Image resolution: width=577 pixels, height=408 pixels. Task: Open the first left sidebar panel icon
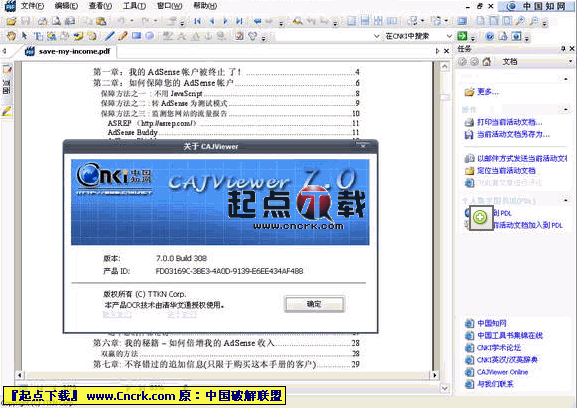tap(7, 69)
